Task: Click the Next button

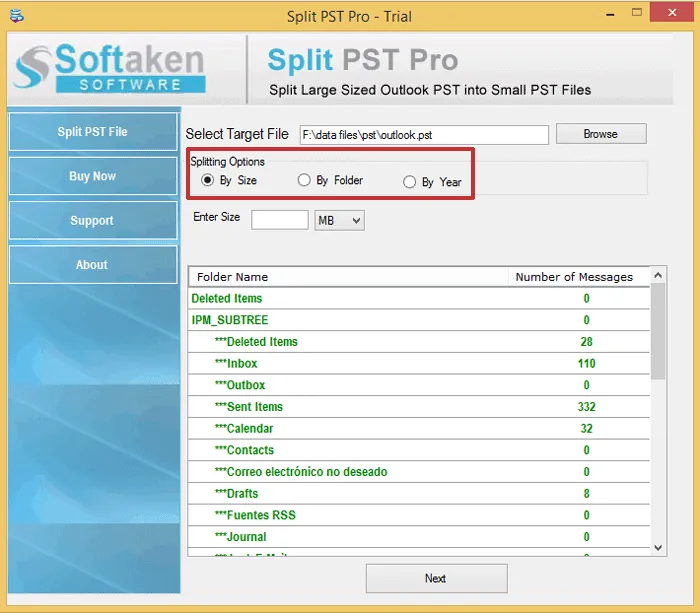Action: 436,578
